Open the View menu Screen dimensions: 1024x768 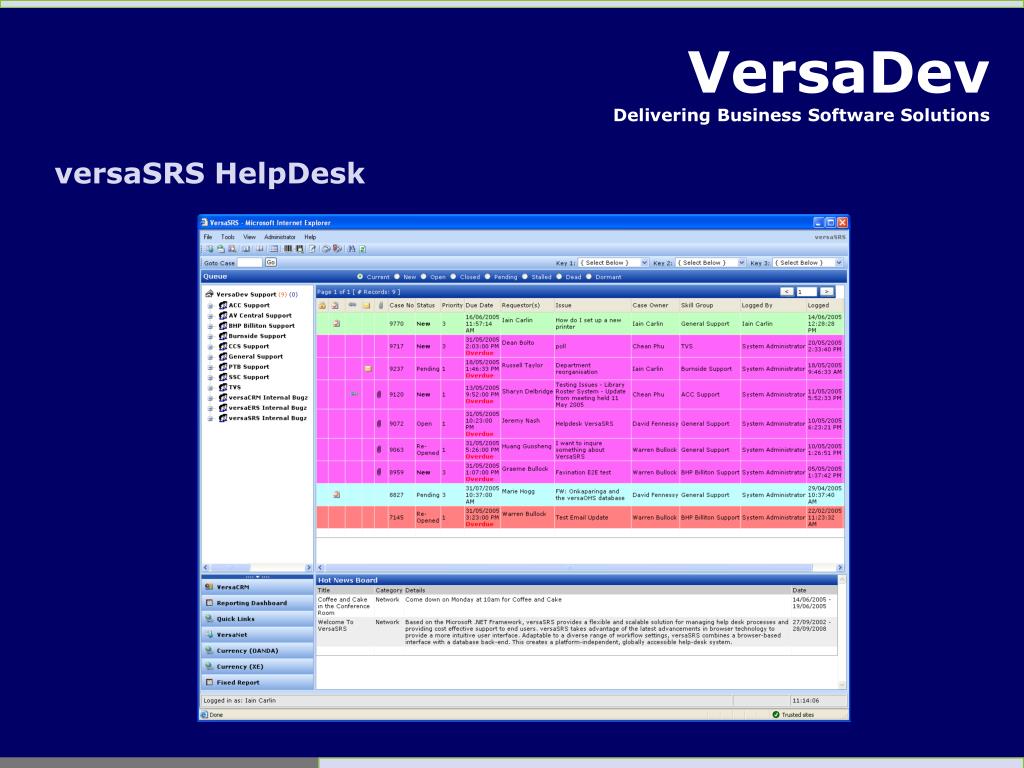(x=249, y=237)
